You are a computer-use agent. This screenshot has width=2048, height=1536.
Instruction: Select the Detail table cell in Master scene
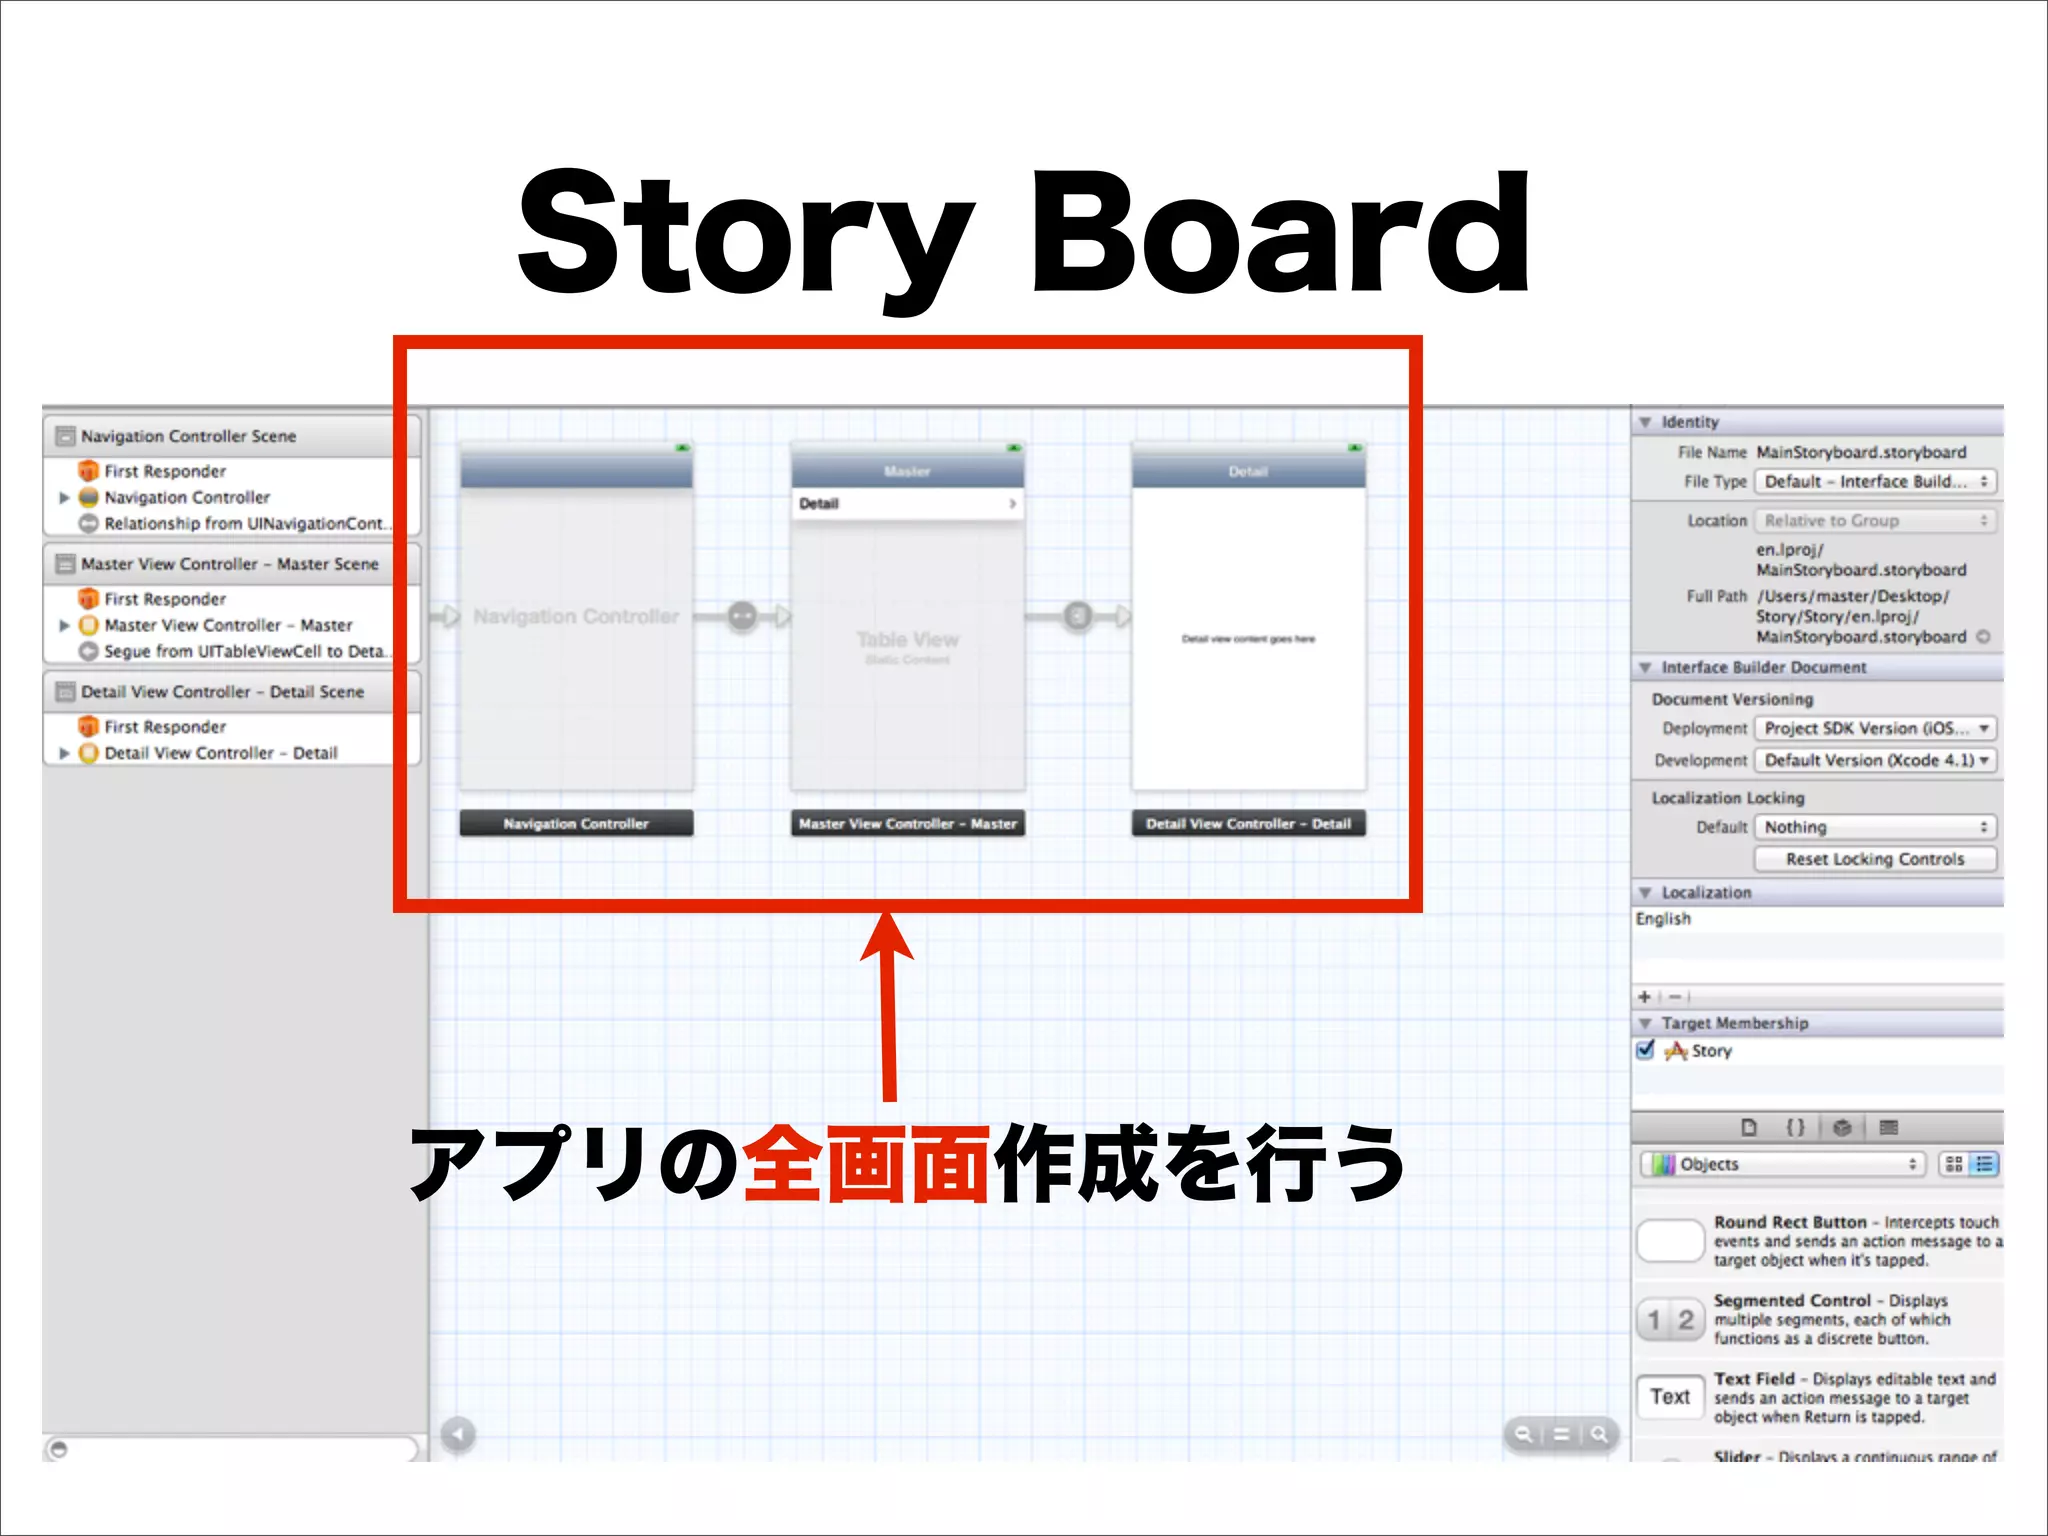(907, 503)
